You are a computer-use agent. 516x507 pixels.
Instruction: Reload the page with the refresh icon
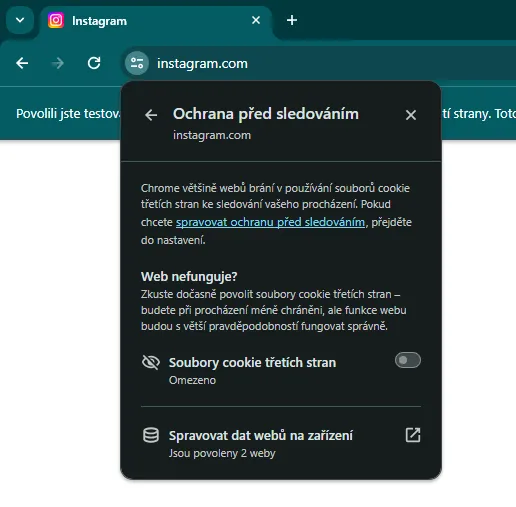coord(94,63)
